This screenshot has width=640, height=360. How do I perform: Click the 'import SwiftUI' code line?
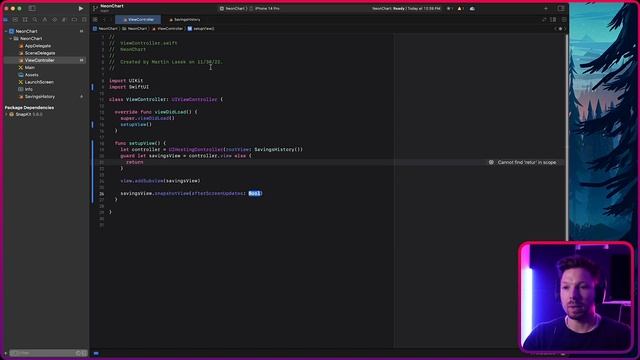tap(129, 87)
